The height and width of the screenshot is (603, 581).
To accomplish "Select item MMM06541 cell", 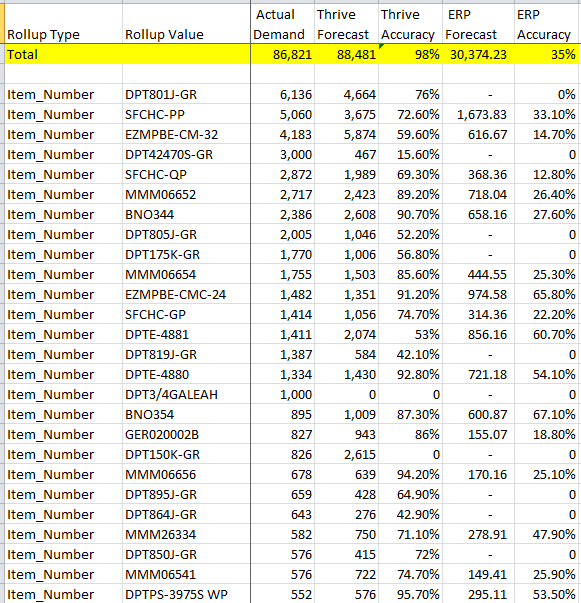I will [186, 574].
